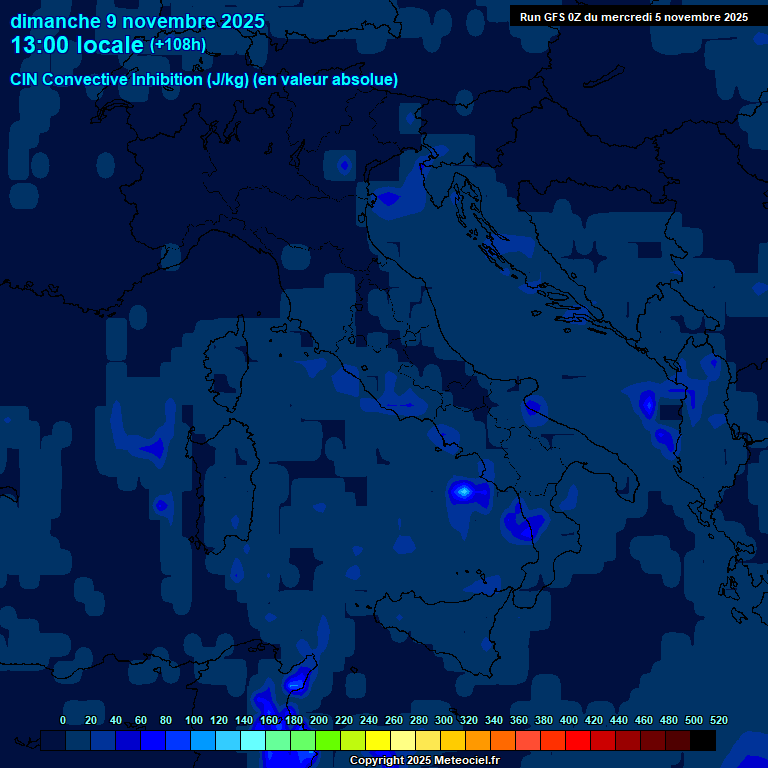This screenshot has height=768, width=768.
Task: Click the legend value label 260
Action: click(393, 721)
